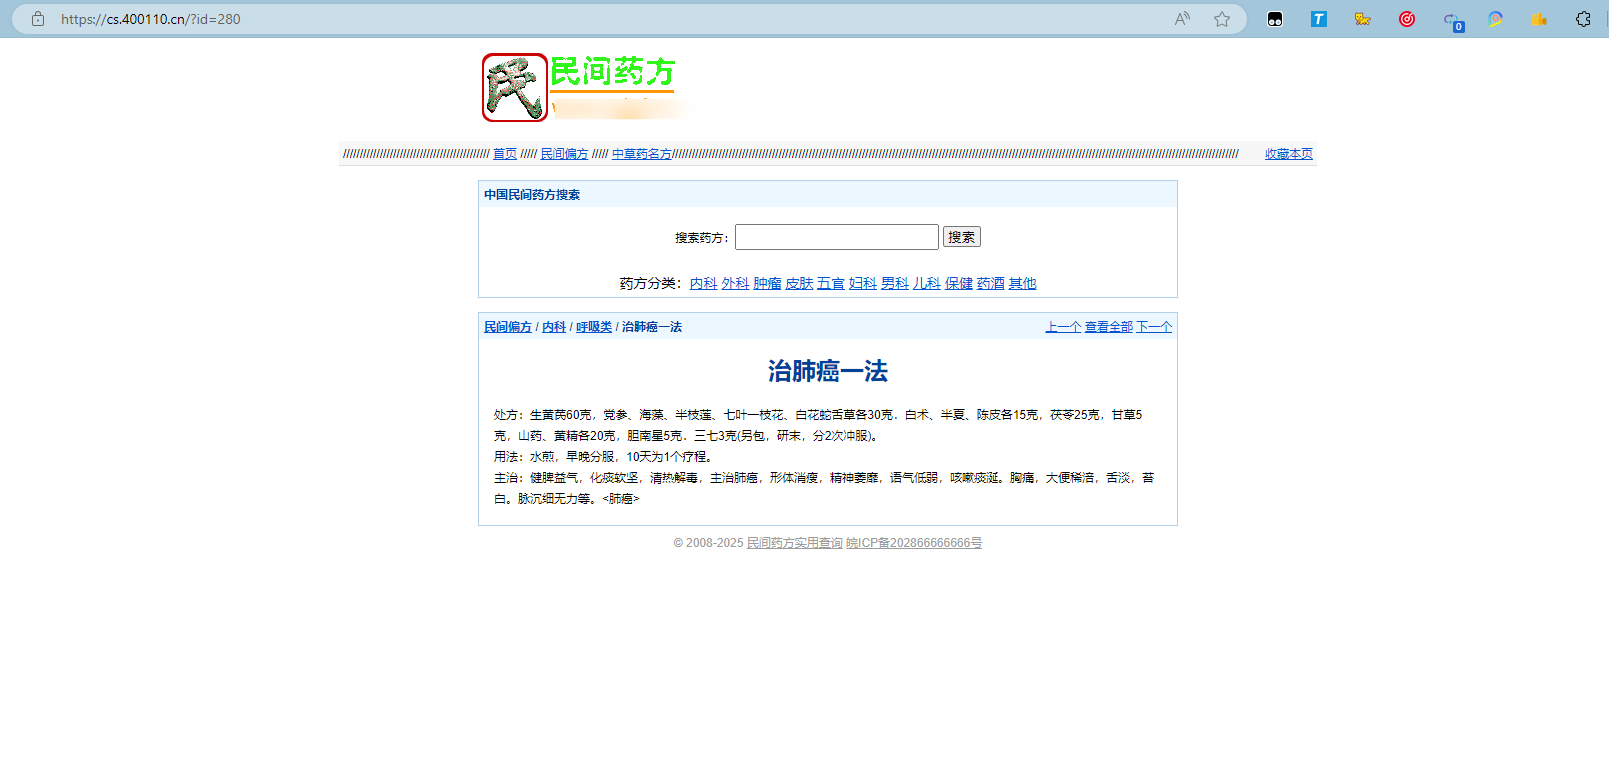Image resolution: width=1609 pixels, height=763 pixels.
Task: Go to 下一个 next prescription
Action: (x=1154, y=327)
